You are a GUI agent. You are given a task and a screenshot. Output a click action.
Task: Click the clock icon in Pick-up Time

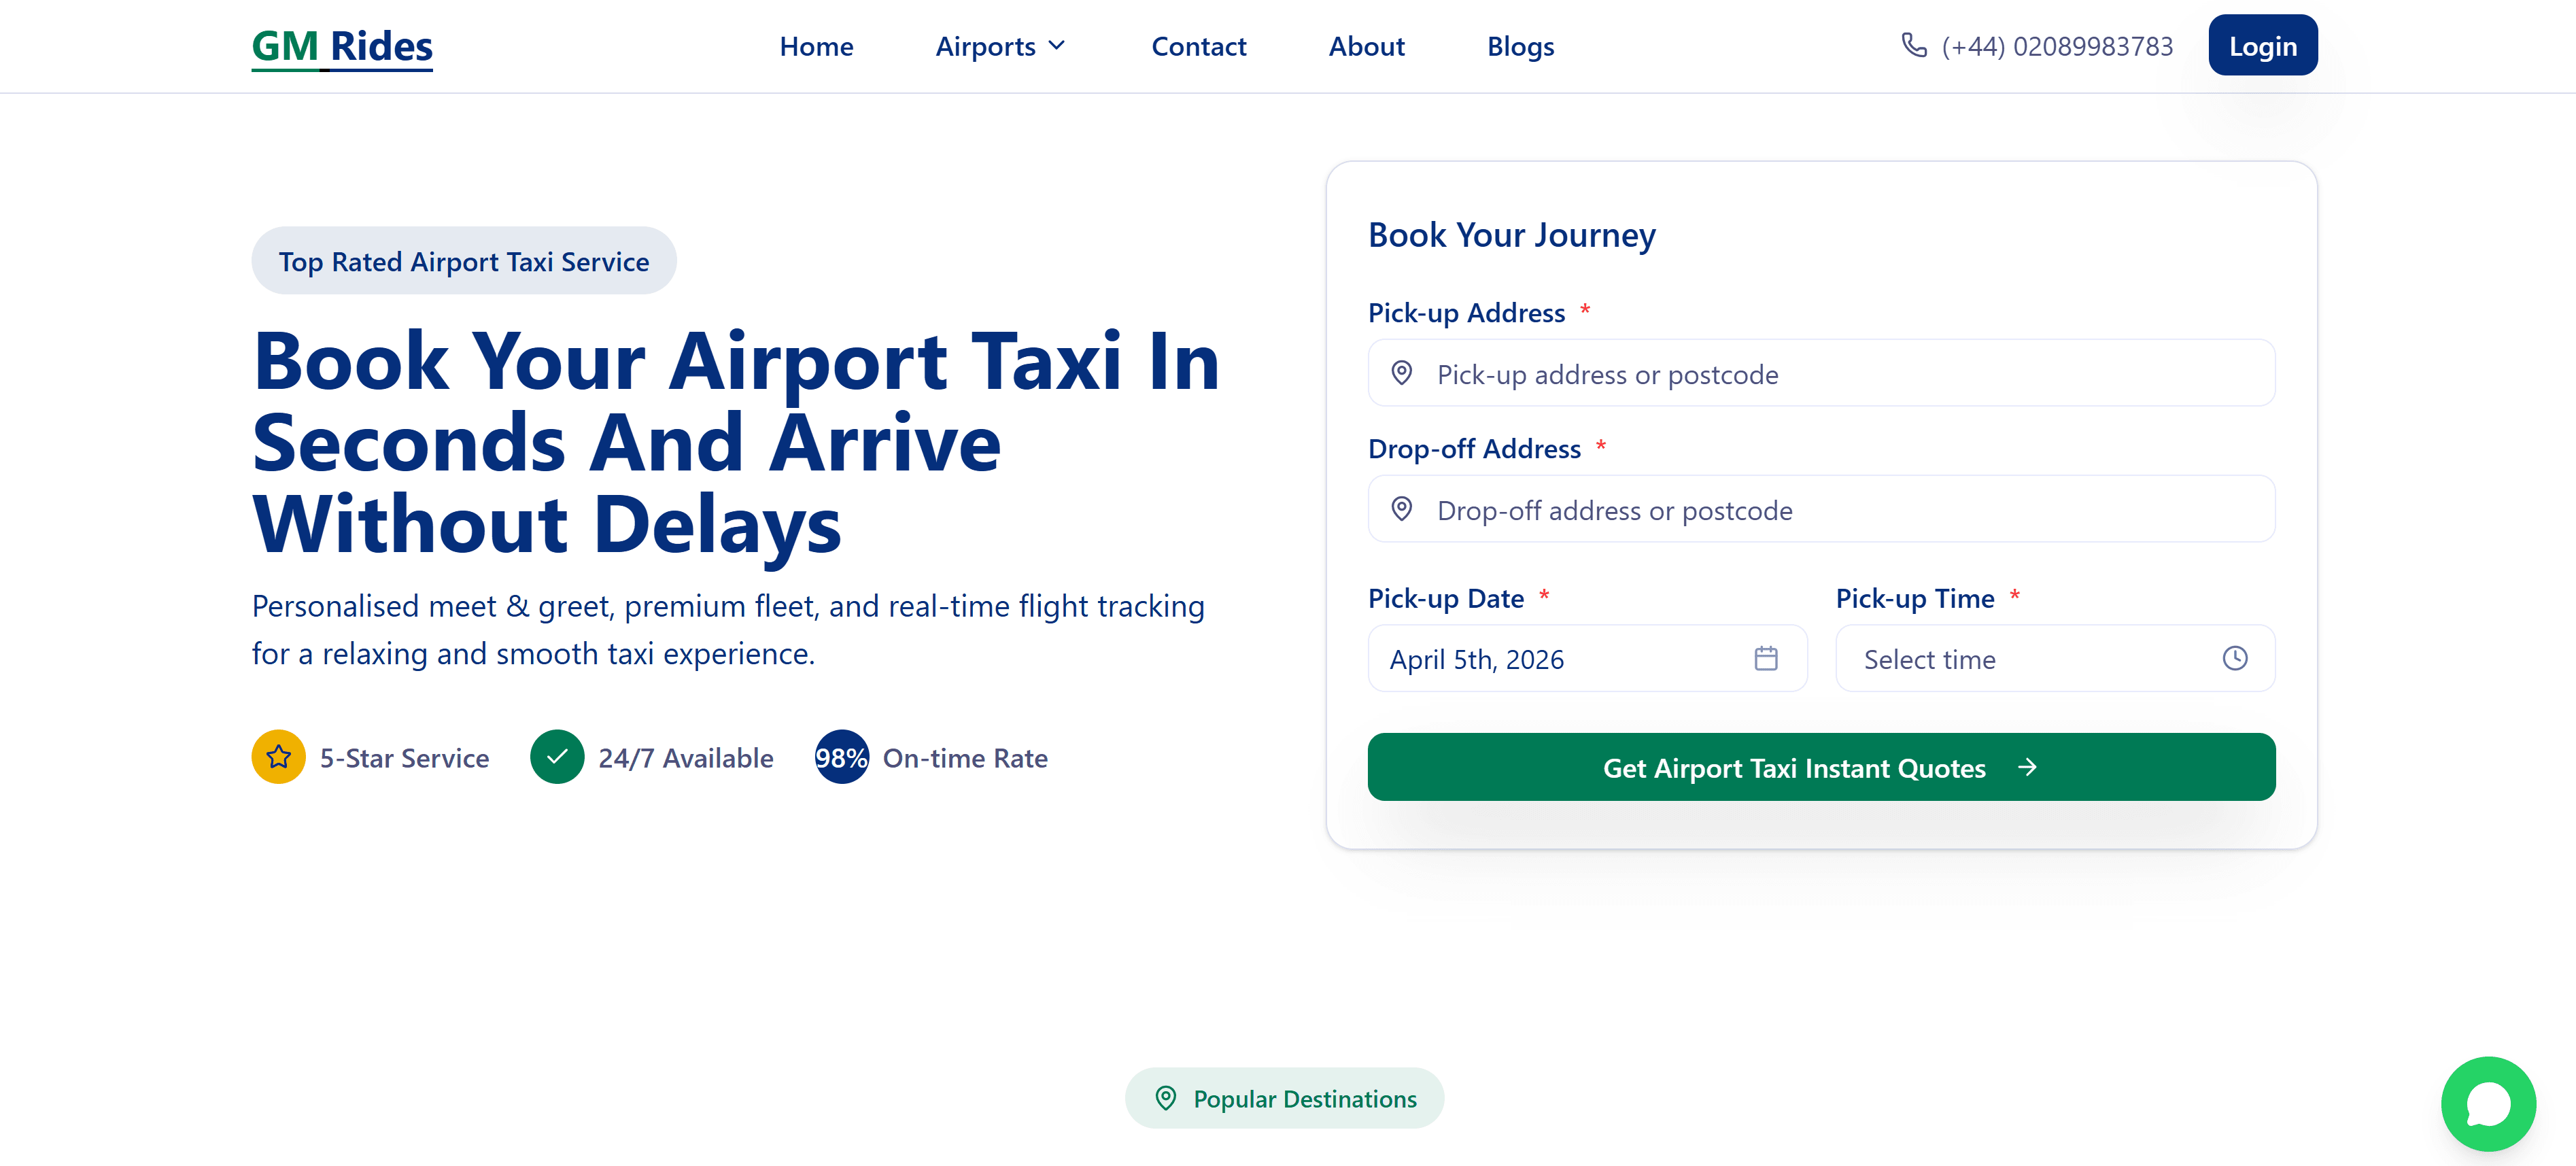pos(2234,658)
